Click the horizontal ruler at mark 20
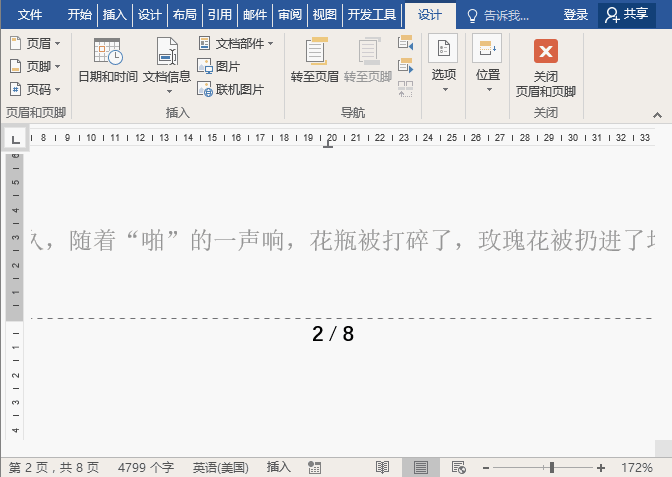The height and width of the screenshot is (477, 672). pos(332,138)
